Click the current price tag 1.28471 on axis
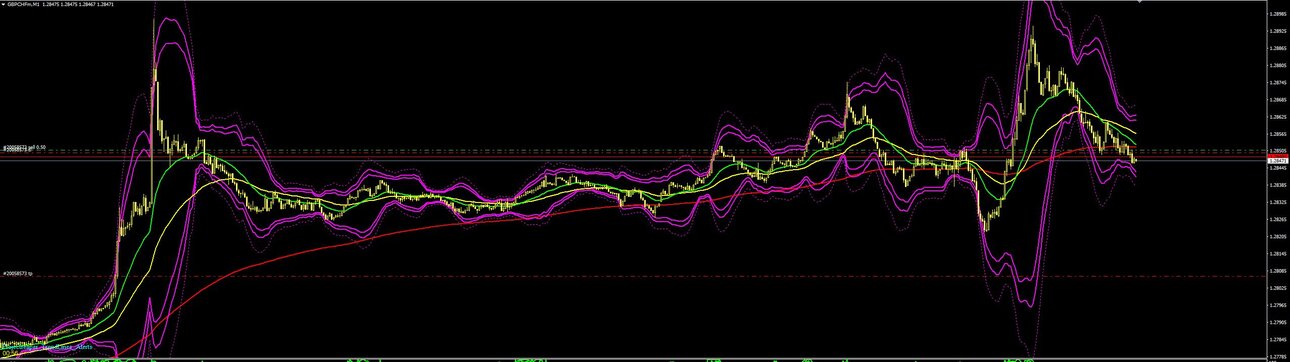The height and width of the screenshot is (362, 1290). [1277, 160]
